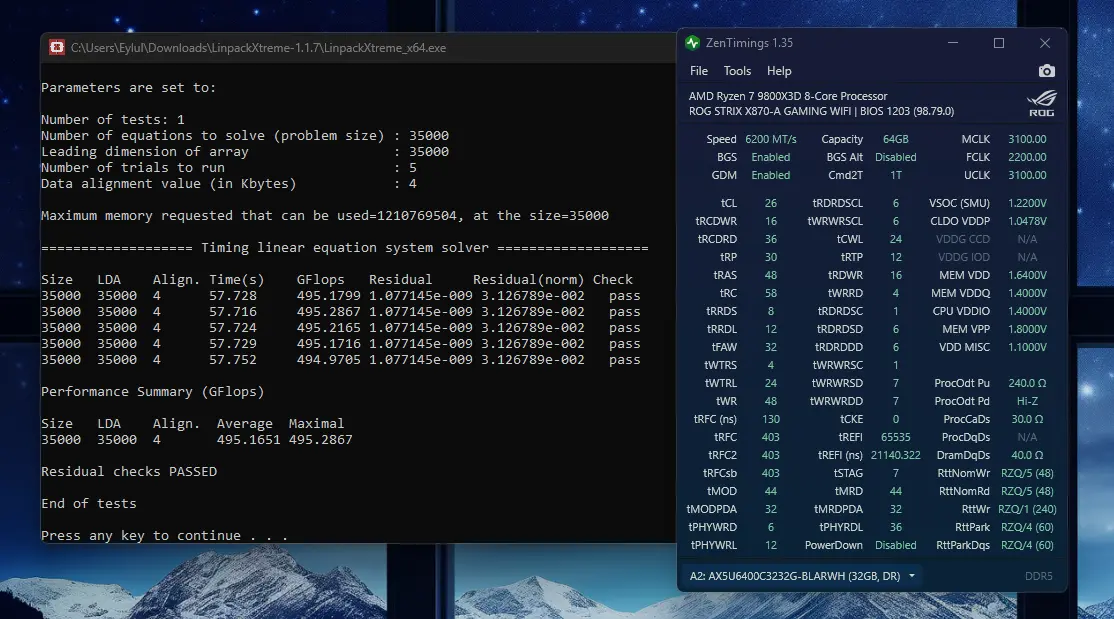Maximize the ZenTimings window
The width and height of the screenshot is (1114, 619).
(999, 43)
